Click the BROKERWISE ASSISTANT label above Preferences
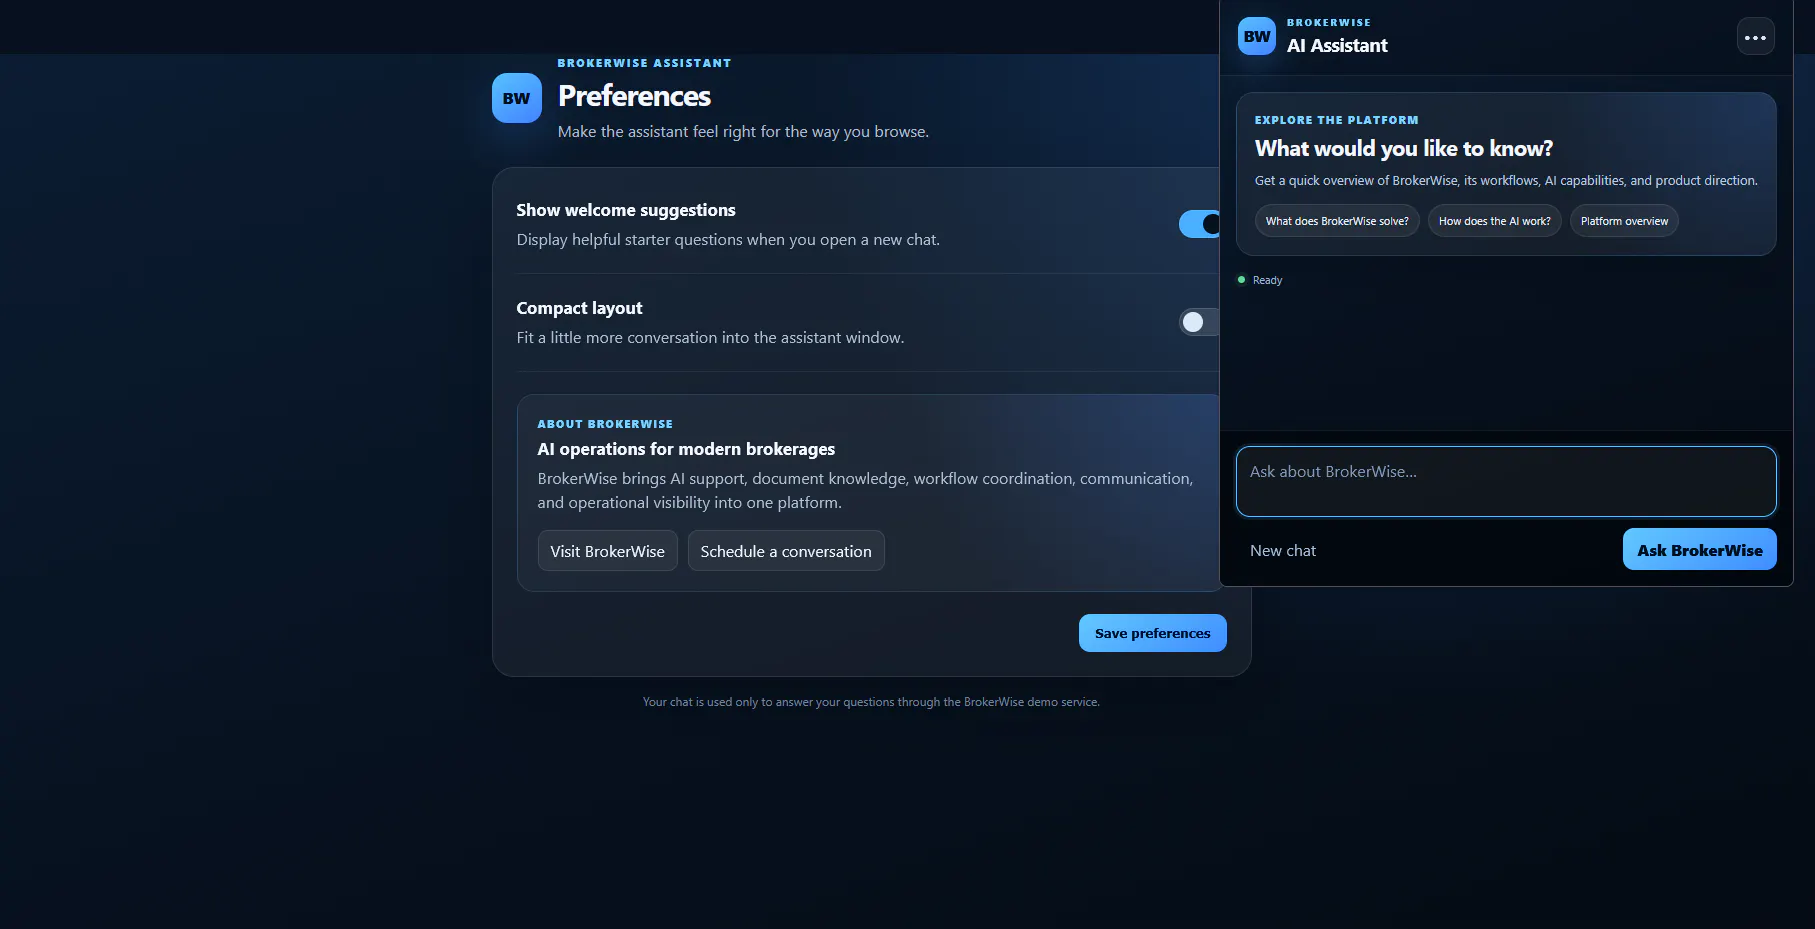The height and width of the screenshot is (929, 1815). click(x=644, y=63)
